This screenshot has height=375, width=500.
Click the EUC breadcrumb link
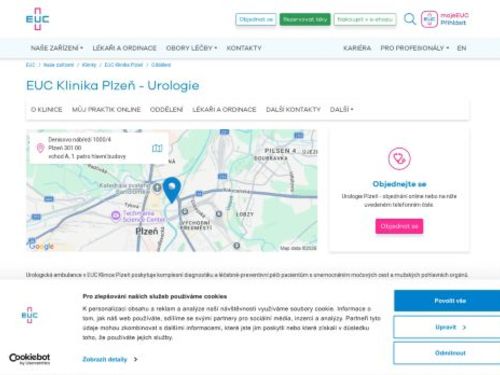[x=30, y=65]
